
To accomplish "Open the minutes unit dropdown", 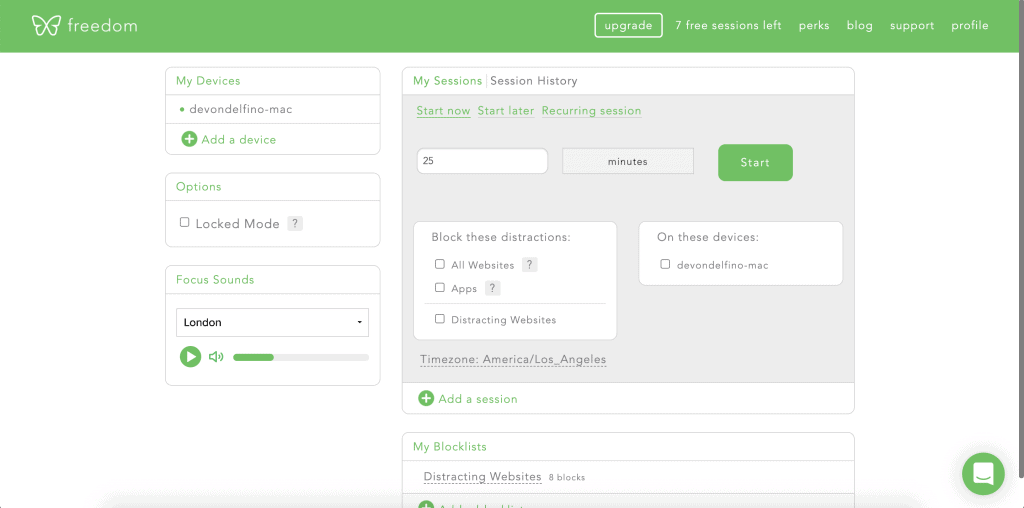I will (x=628, y=161).
